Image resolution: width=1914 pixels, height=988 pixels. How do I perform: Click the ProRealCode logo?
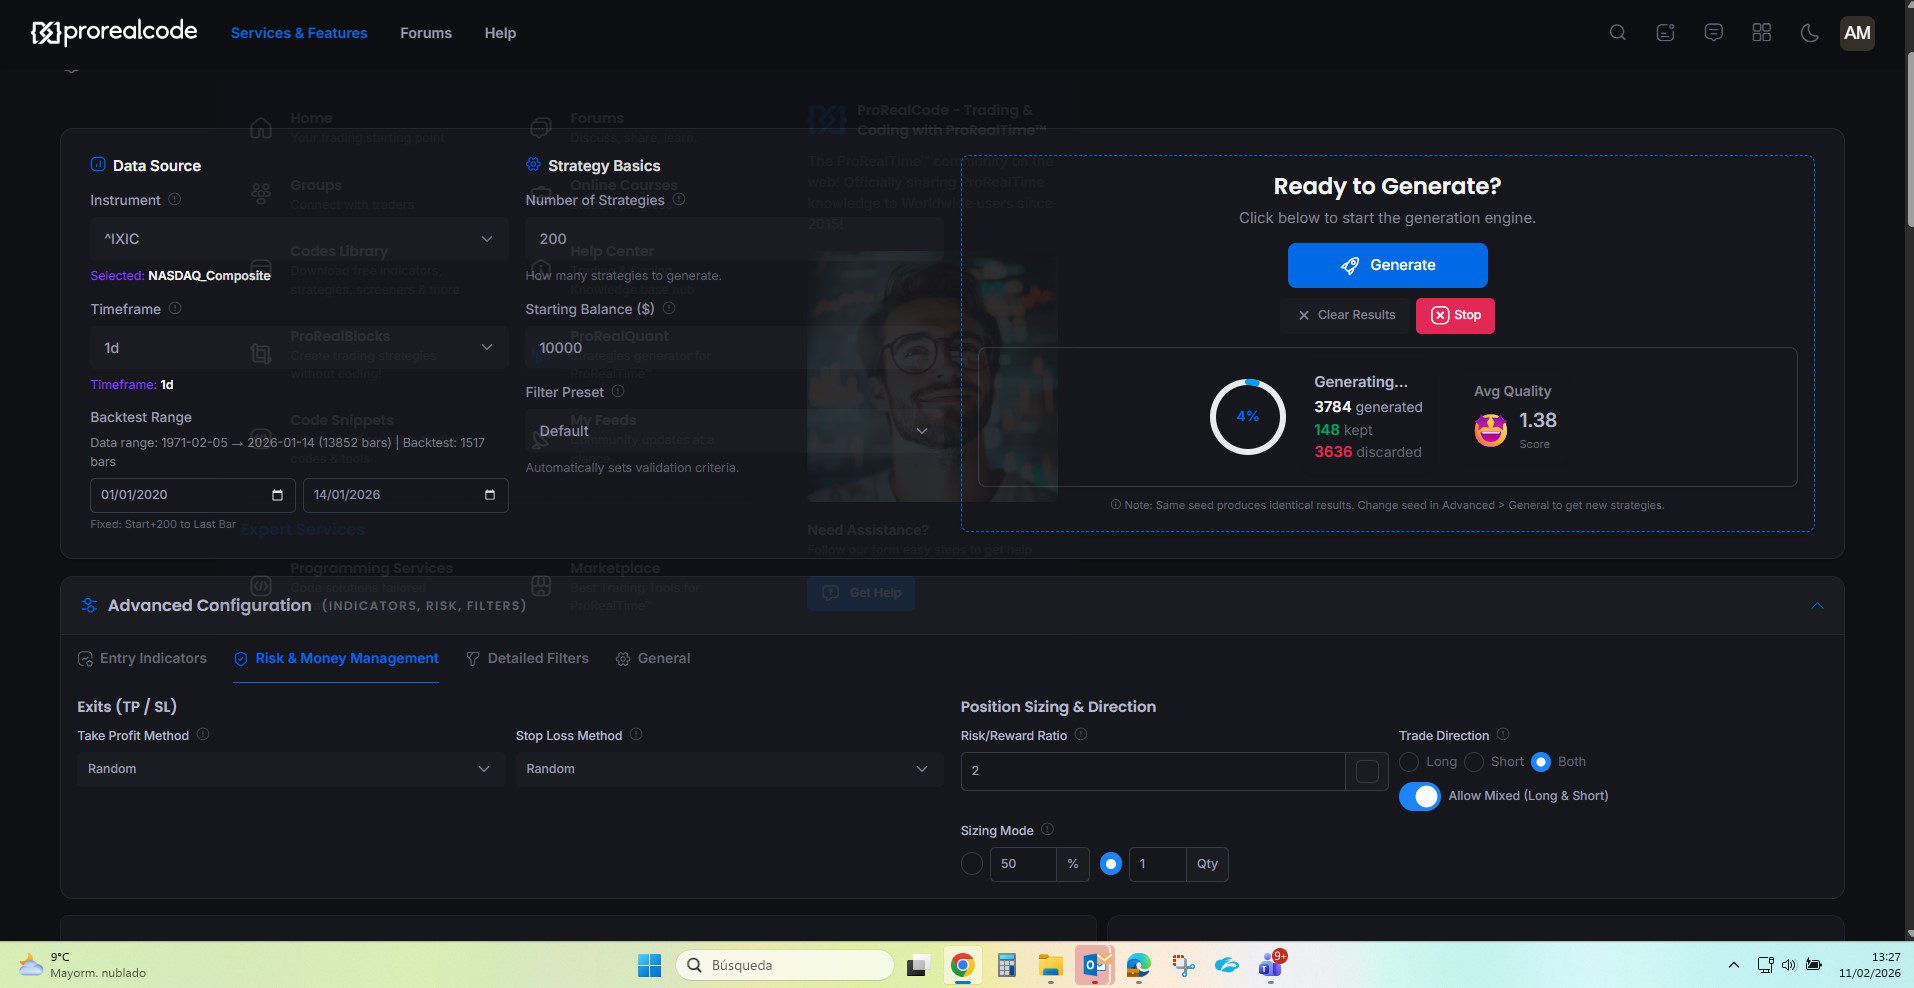point(114,32)
